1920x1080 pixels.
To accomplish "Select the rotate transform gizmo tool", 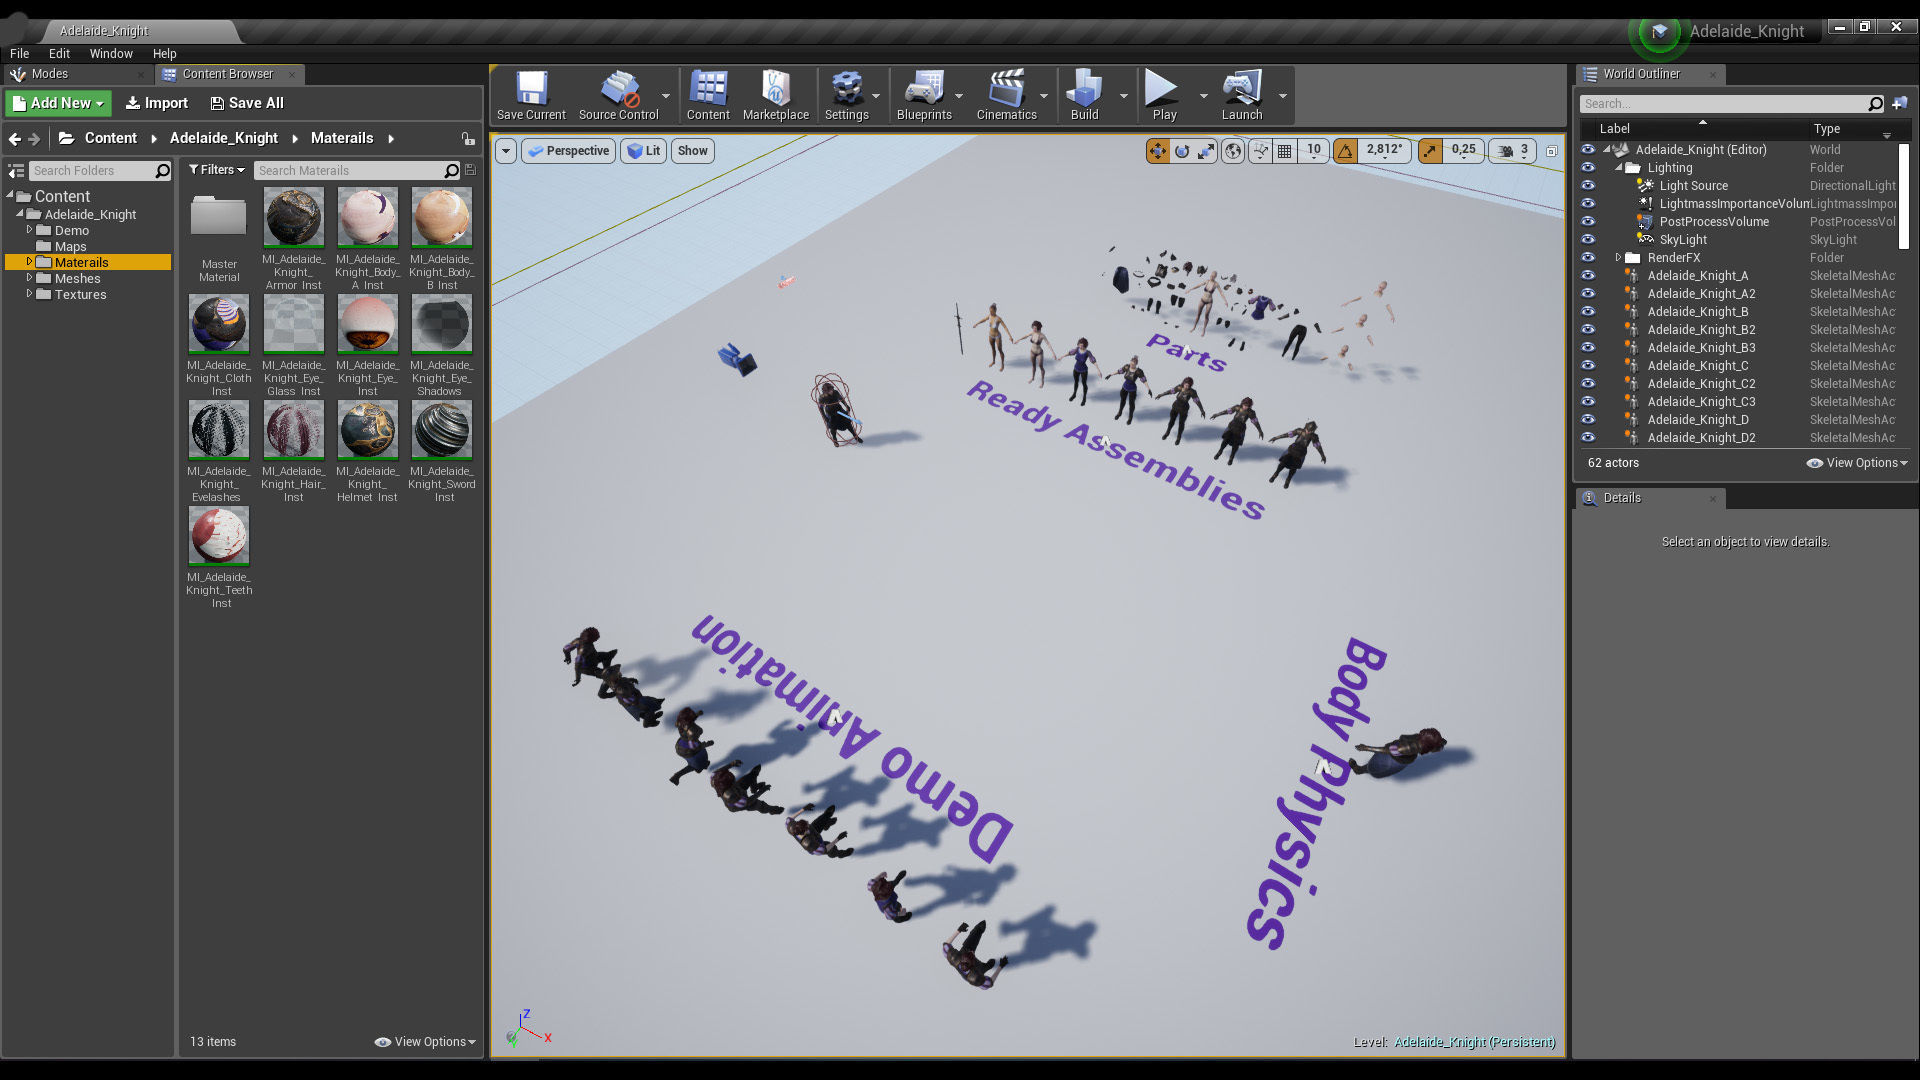I will (x=1182, y=151).
